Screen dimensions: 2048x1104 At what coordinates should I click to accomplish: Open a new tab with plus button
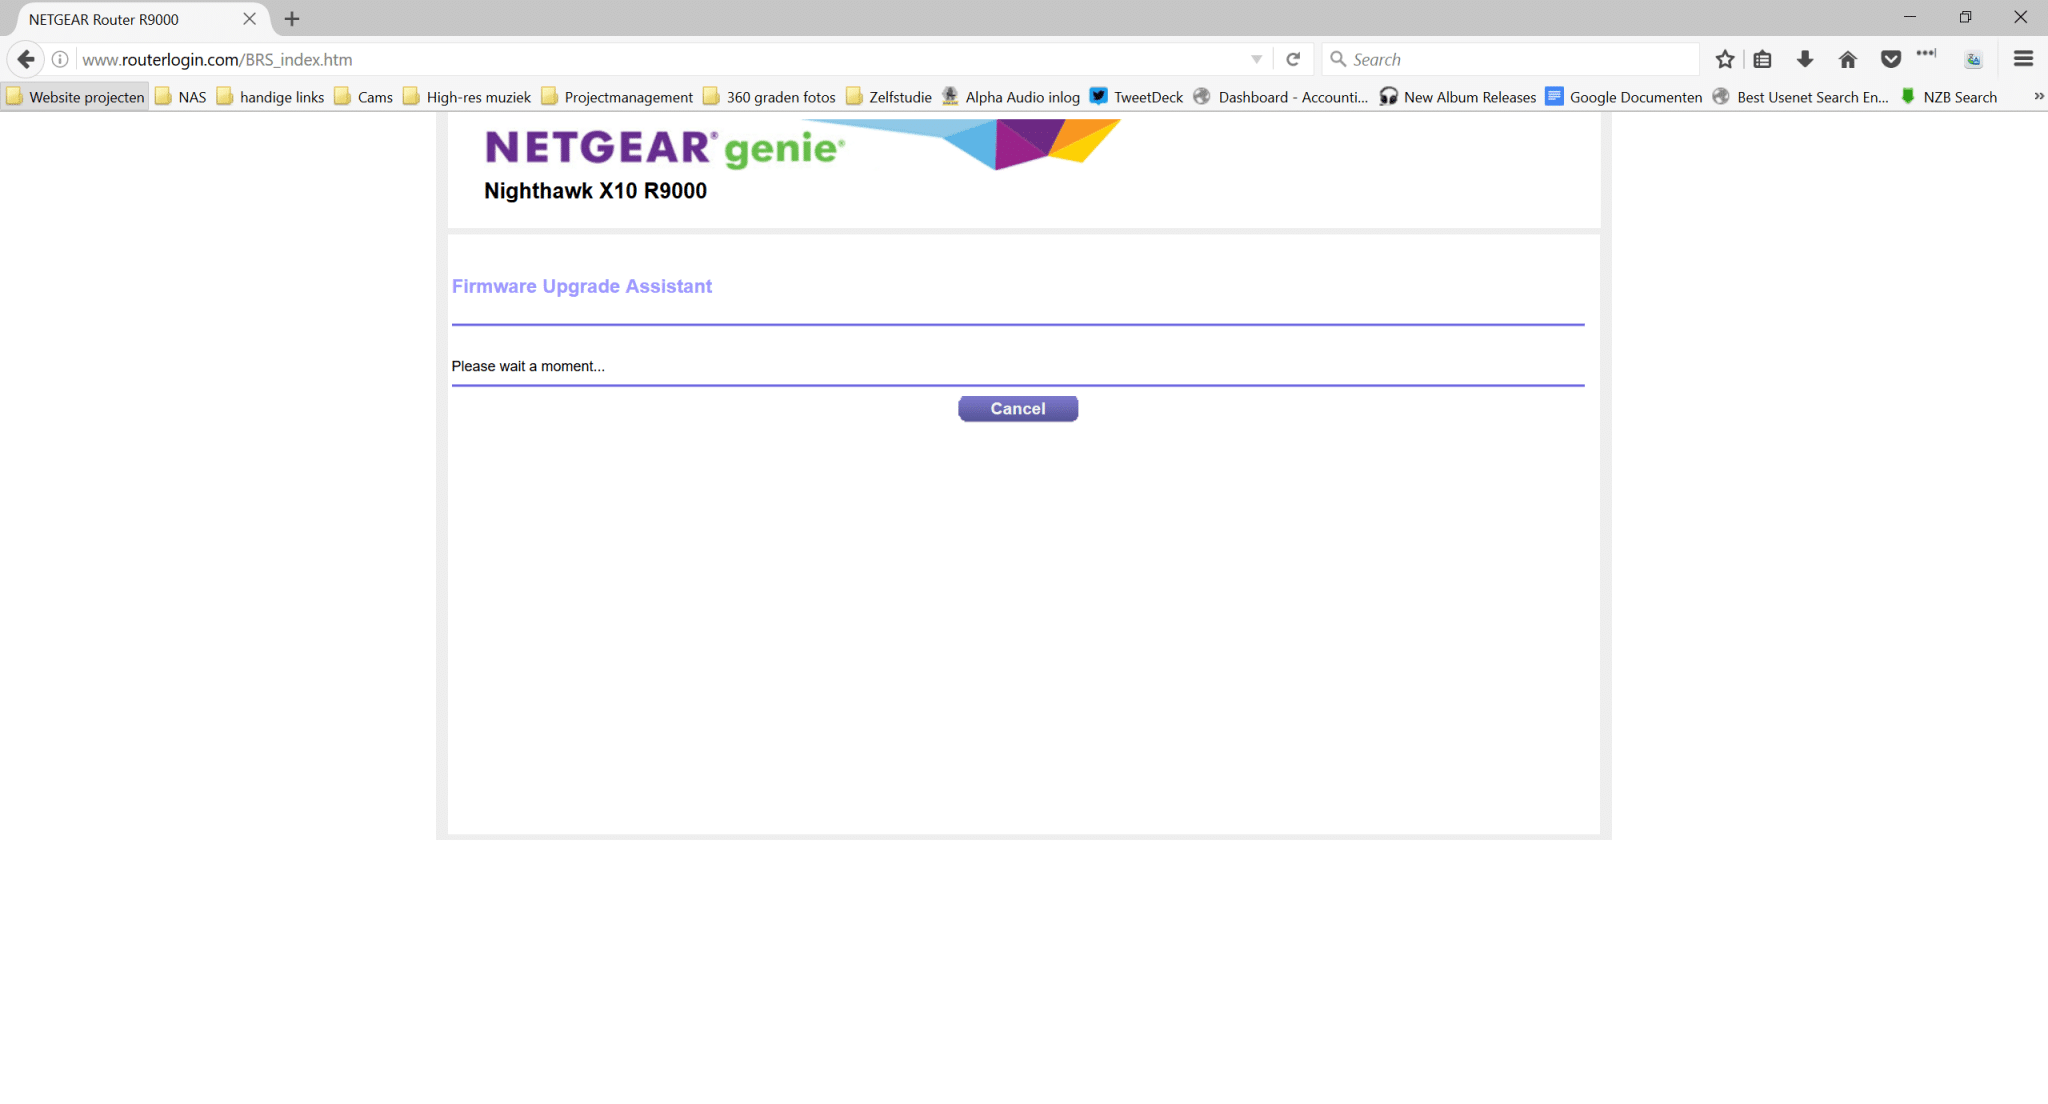pos(292,19)
